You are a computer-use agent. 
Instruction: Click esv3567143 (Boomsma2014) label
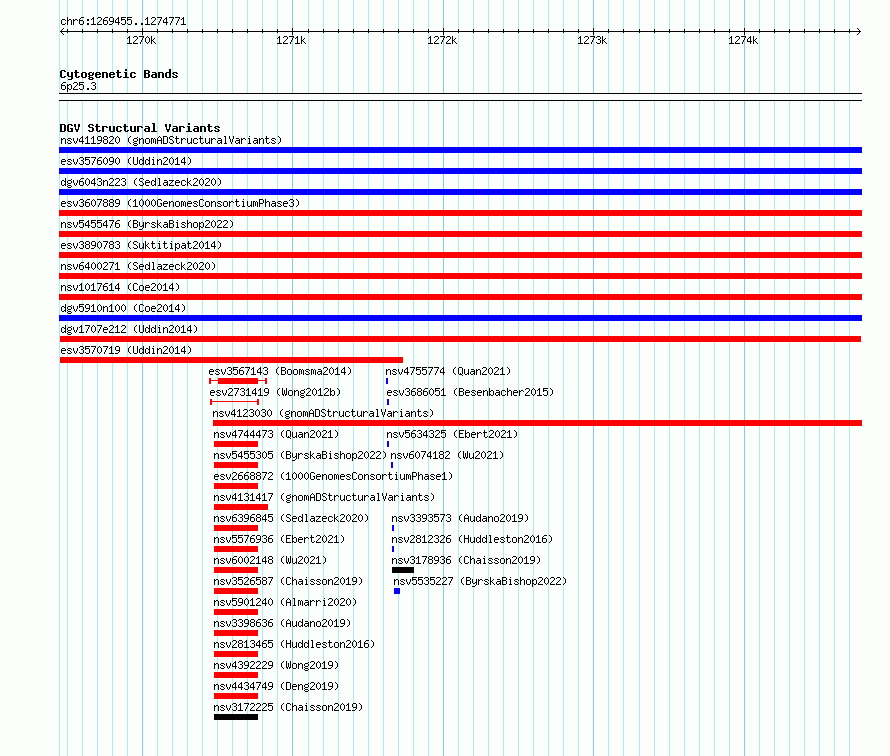[280, 371]
